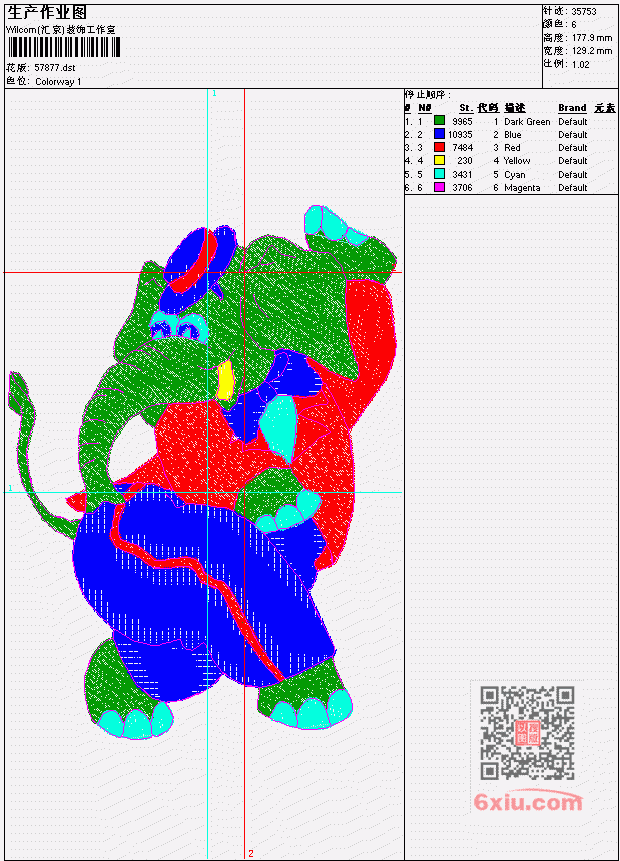Click the Blue description text

513,135
